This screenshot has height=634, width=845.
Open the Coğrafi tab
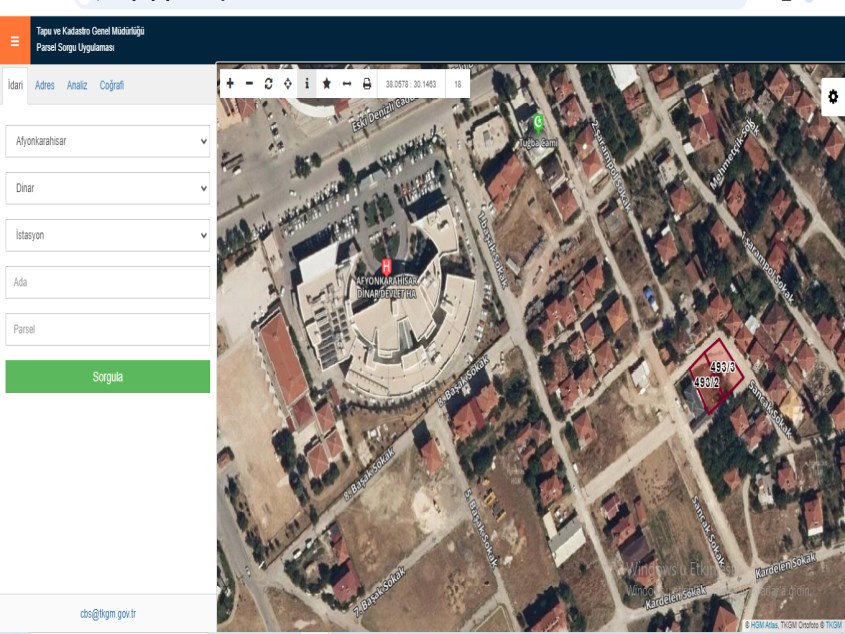coord(110,86)
